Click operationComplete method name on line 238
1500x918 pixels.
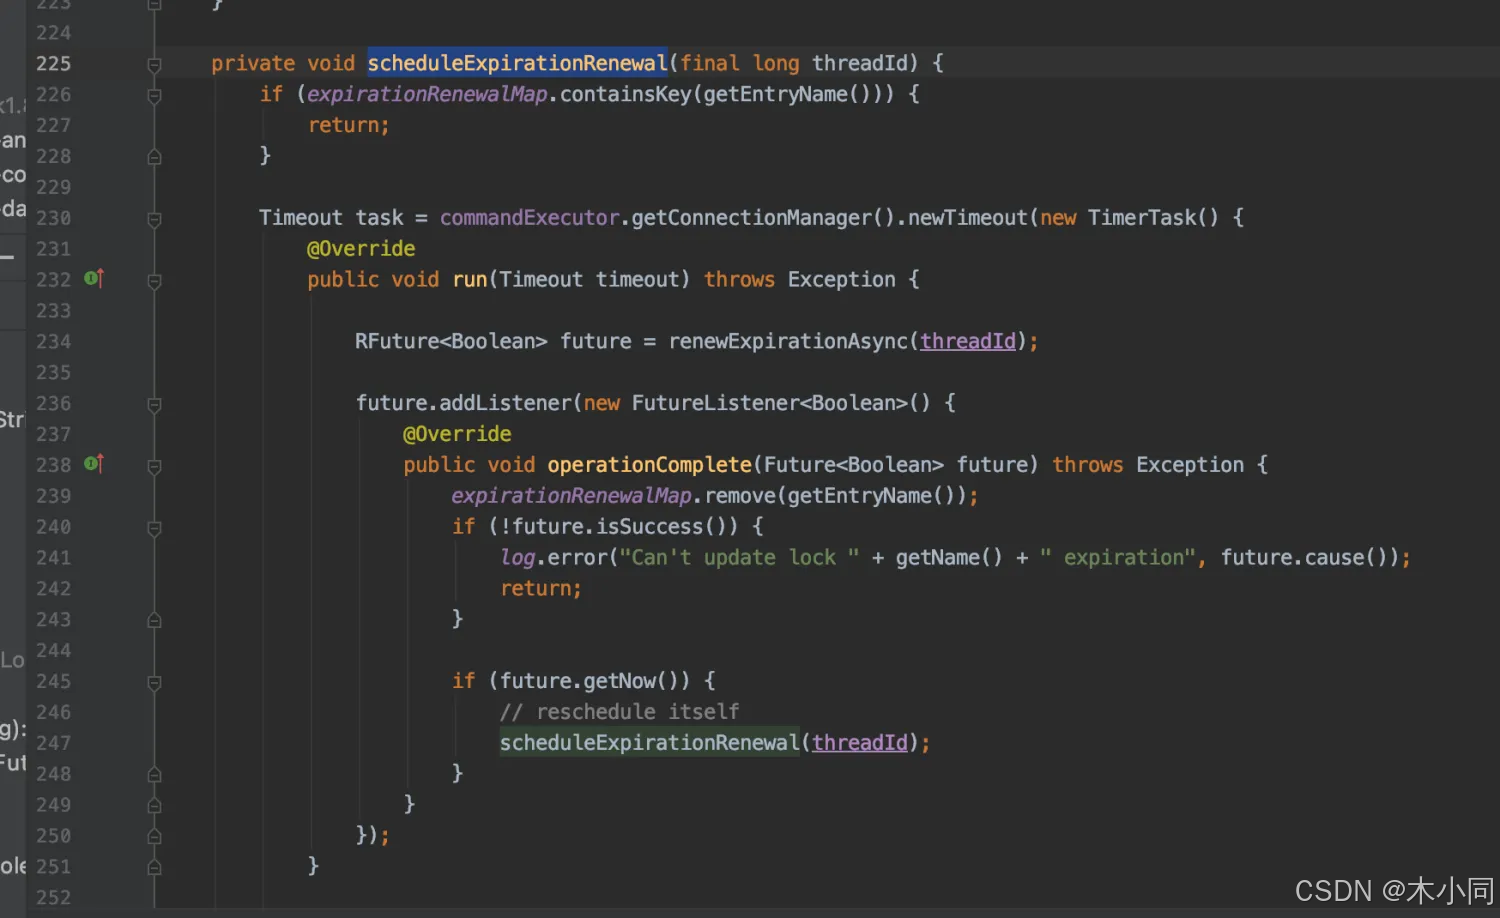tap(650, 464)
